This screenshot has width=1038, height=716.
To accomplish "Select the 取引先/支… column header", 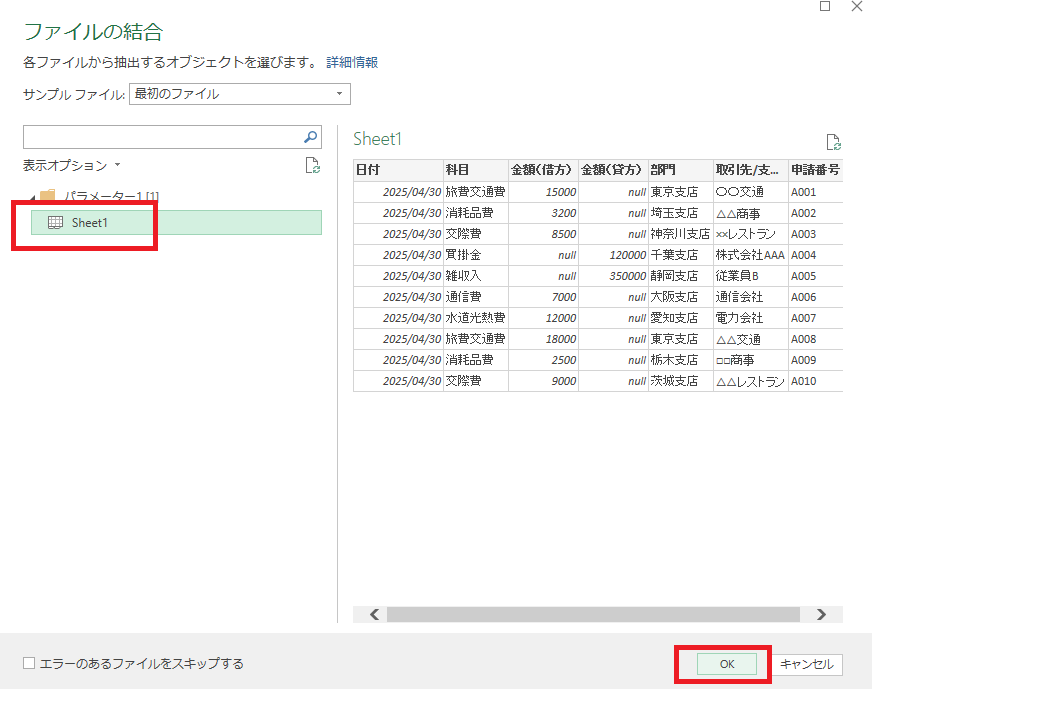I will pyautogui.click(x=749, y=170).
